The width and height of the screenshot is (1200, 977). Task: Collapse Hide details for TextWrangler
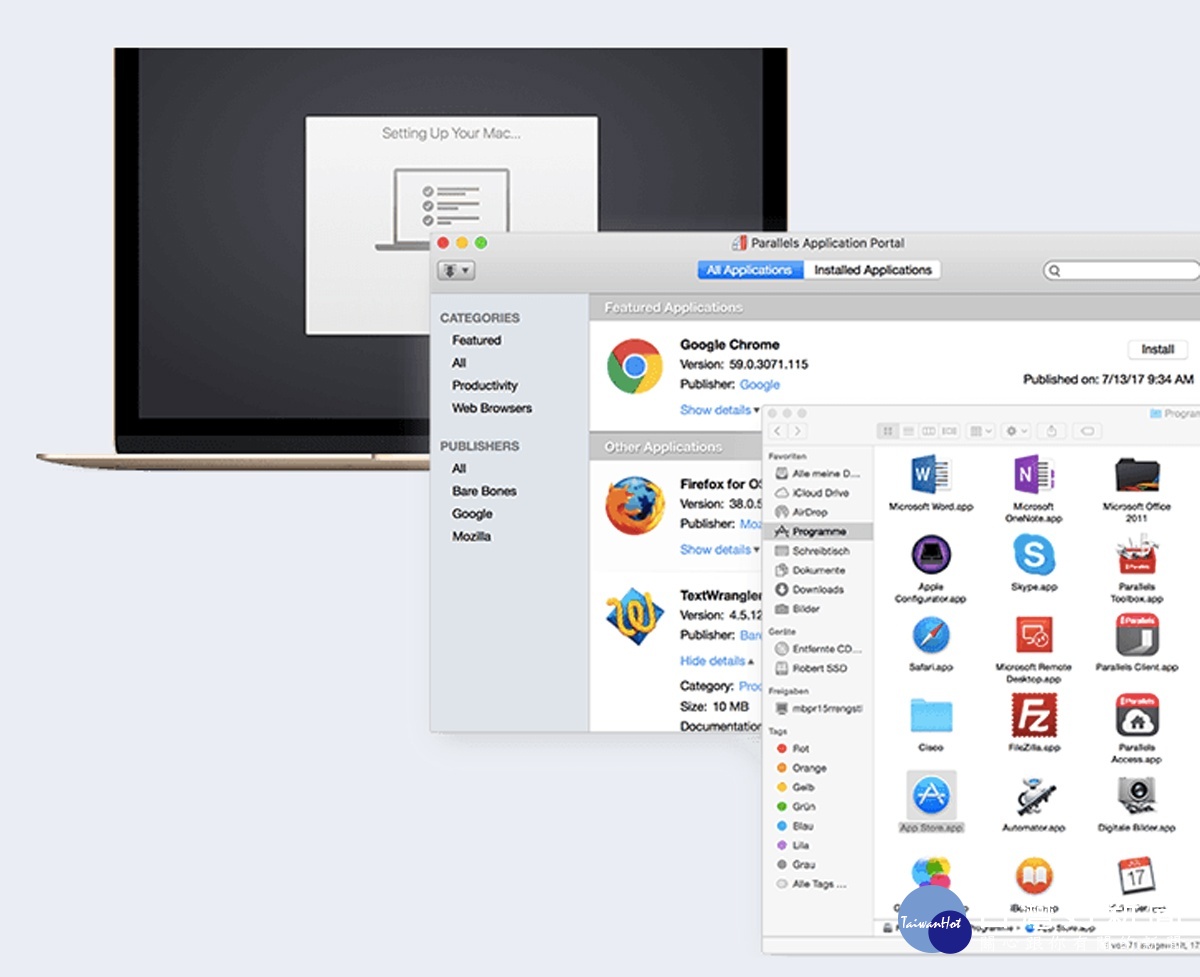click(717, 661)
